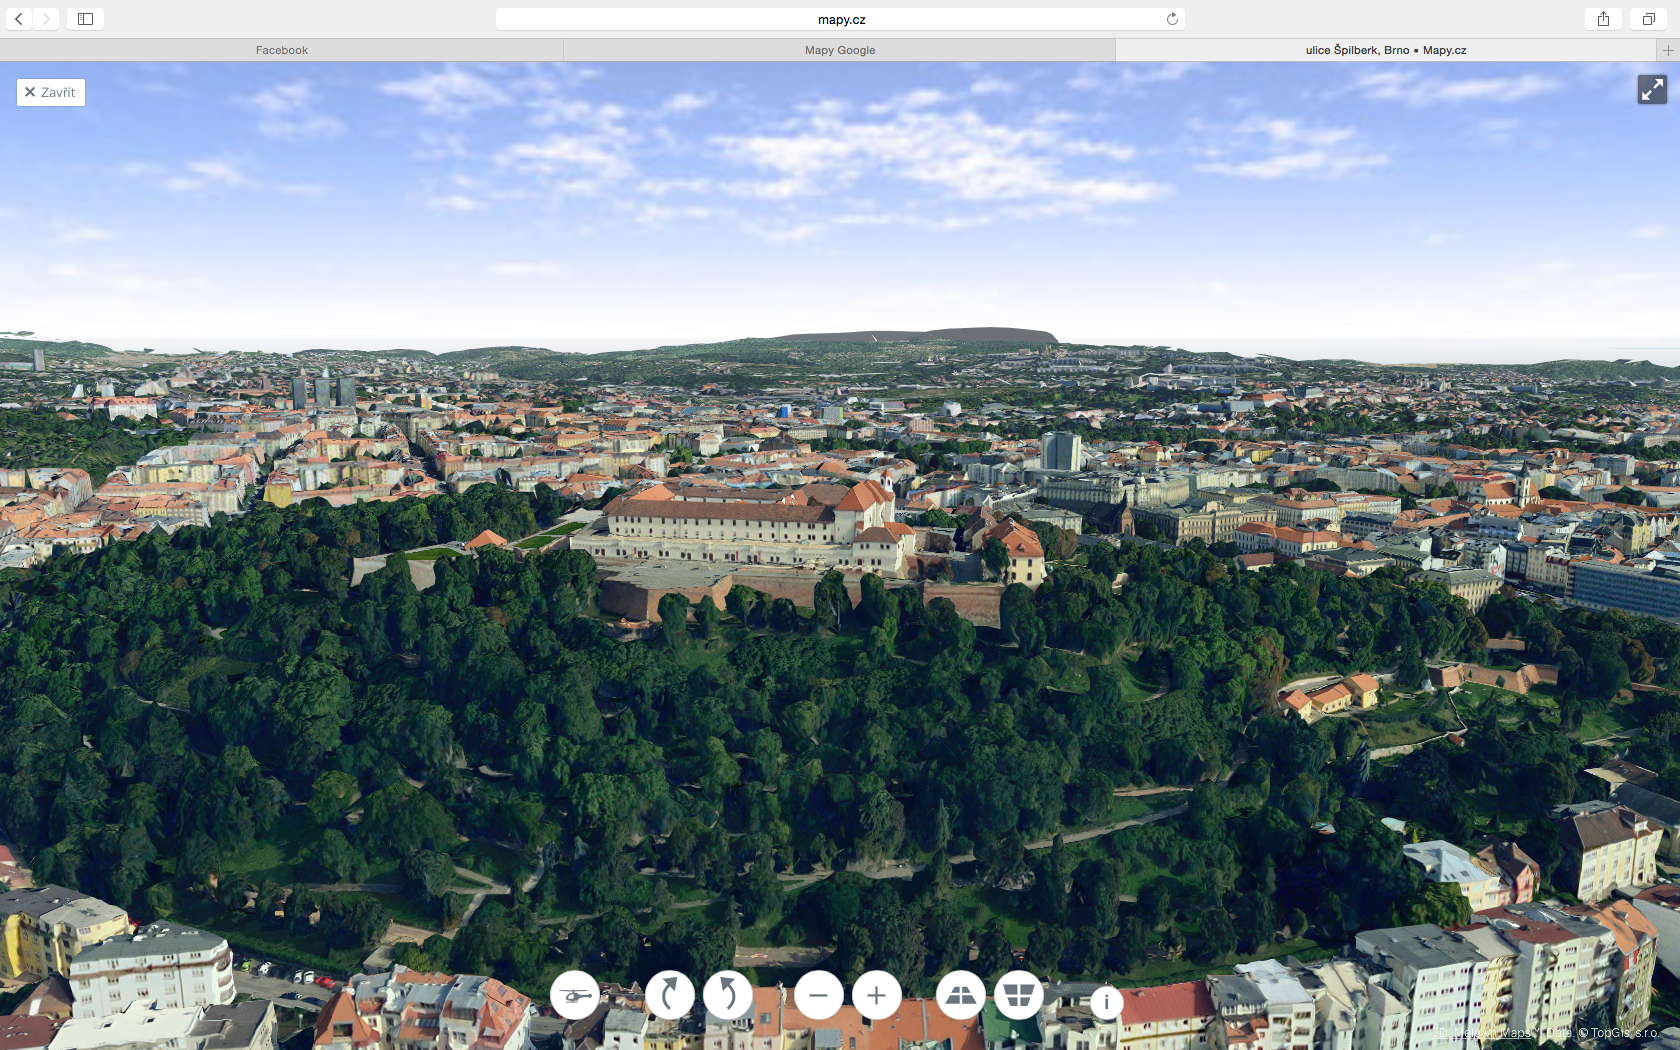This screenshot has height=1050, width=1680.
Task: Start the helicopter flight mode
Action: pos(575,995)
